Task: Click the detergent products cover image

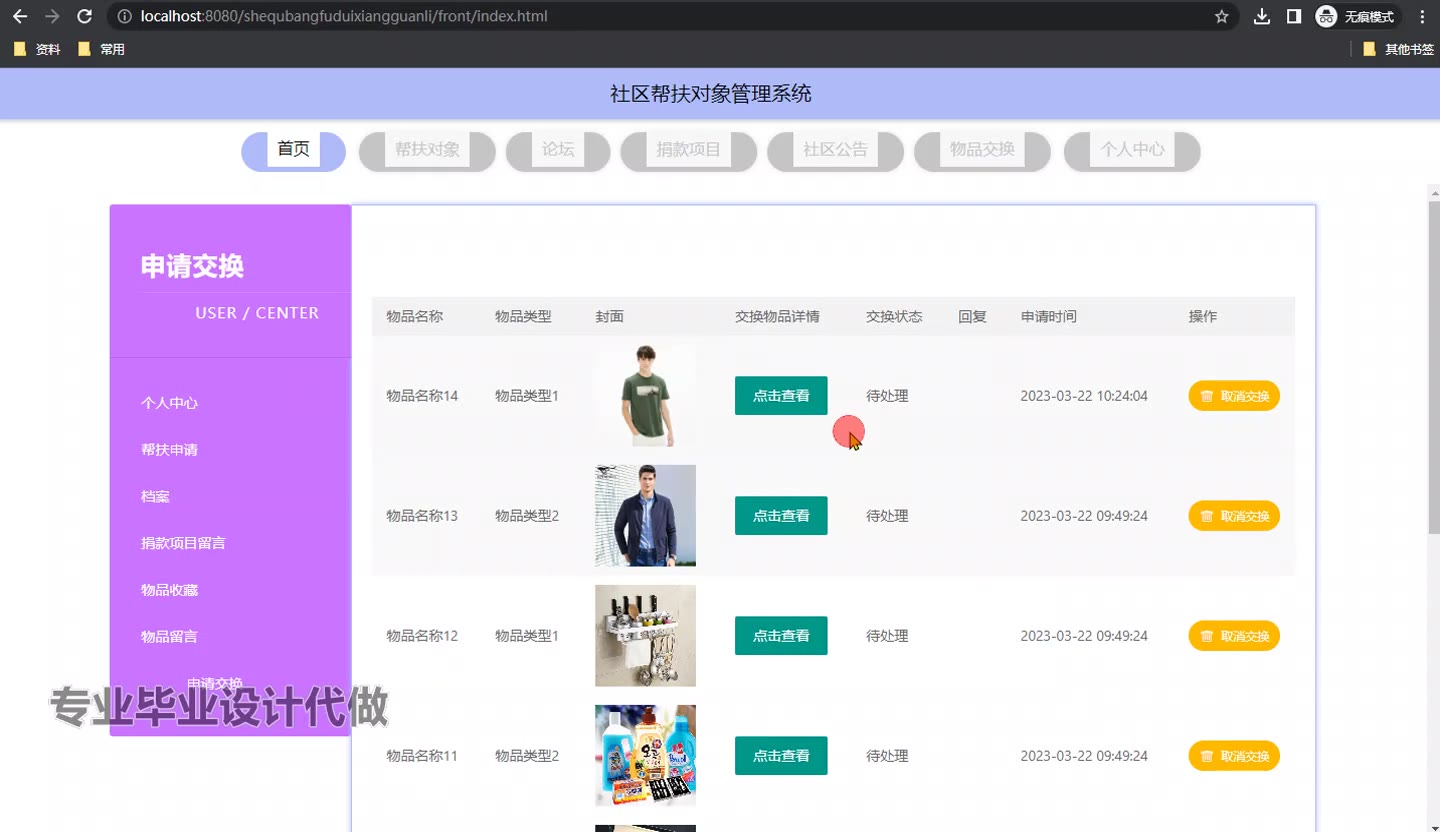Action: tap(645, 756)
